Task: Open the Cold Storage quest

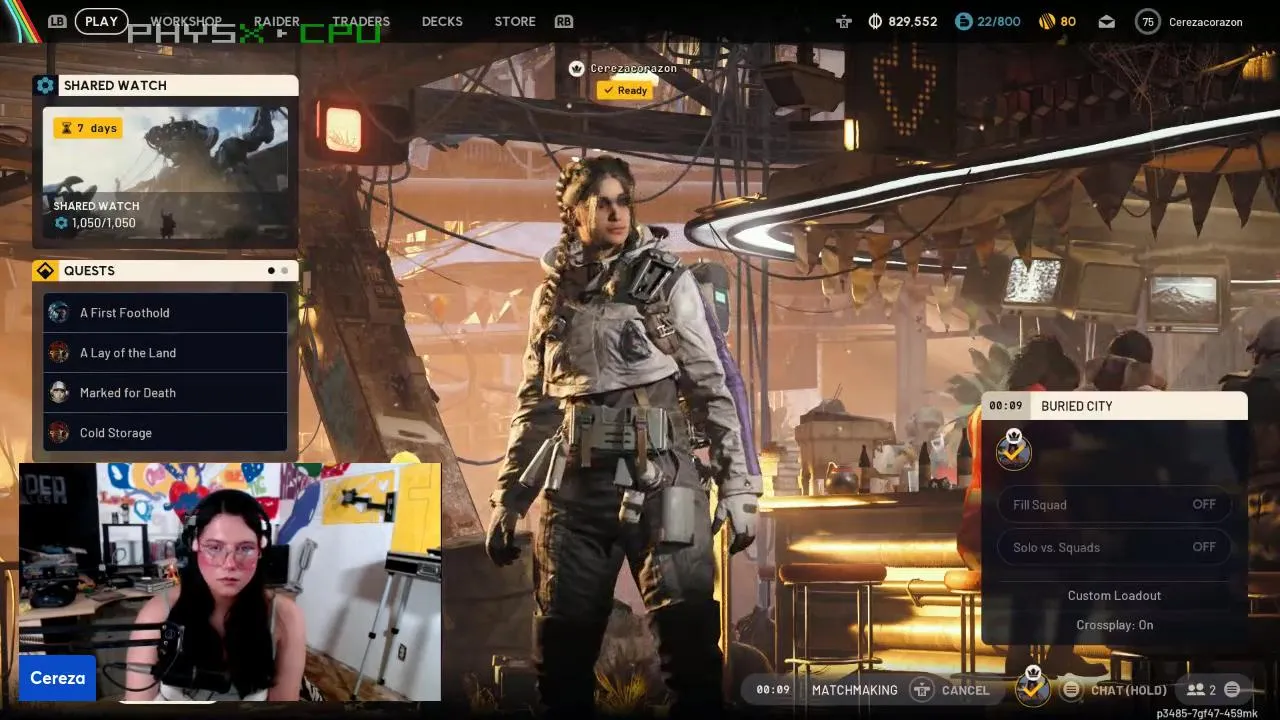Action: pyautogui.click(x=165, y=433)
